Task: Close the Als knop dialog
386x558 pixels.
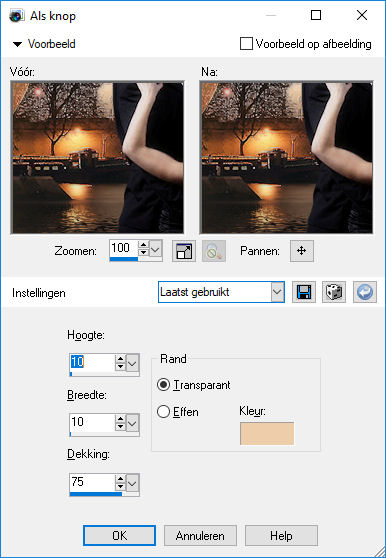Action: click(x=362, y=15)
